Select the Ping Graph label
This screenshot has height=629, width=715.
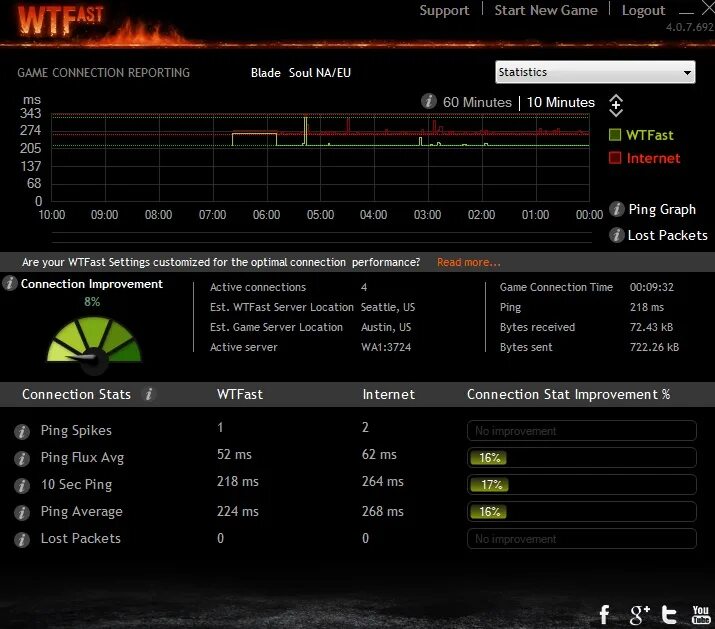point(662,209)
